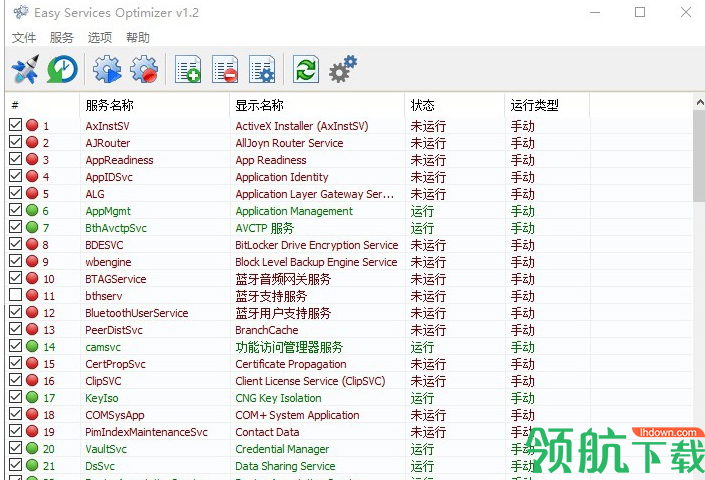Click the red status dot of BDESVC
Viewport: 705px width, 480px height.
[x=32, y=244]
